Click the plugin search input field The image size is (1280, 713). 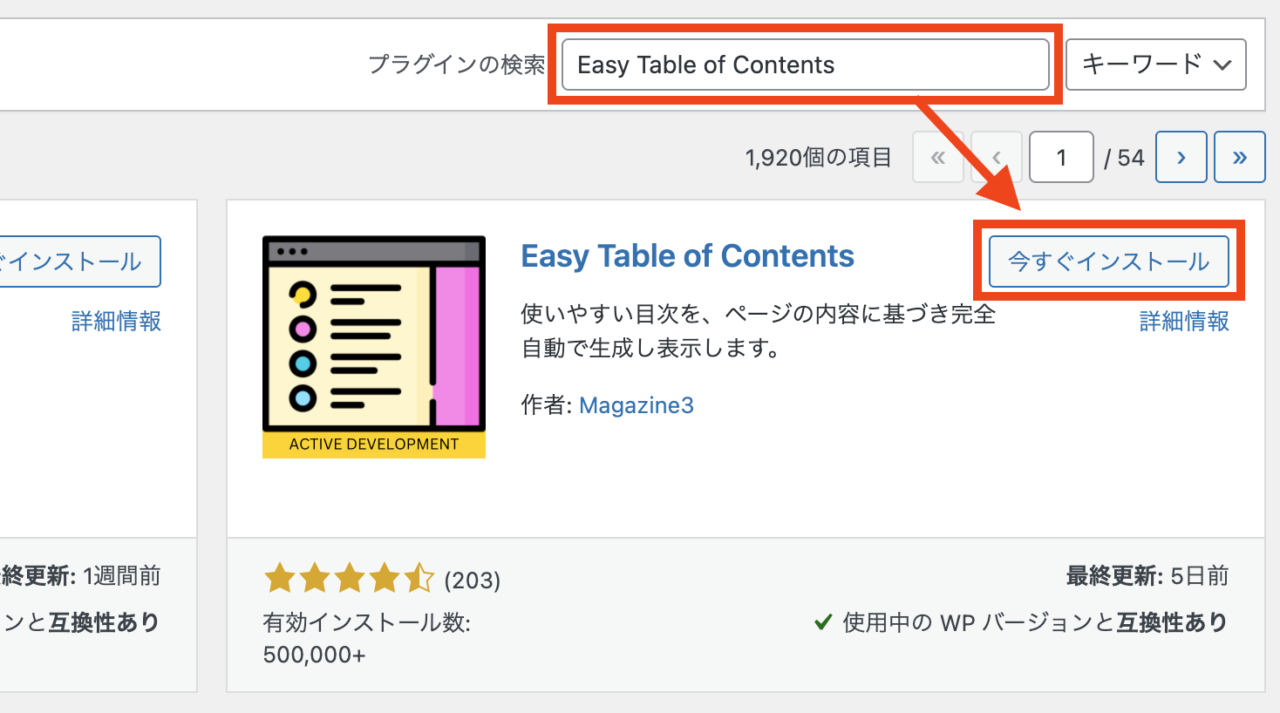click(806, 65)
